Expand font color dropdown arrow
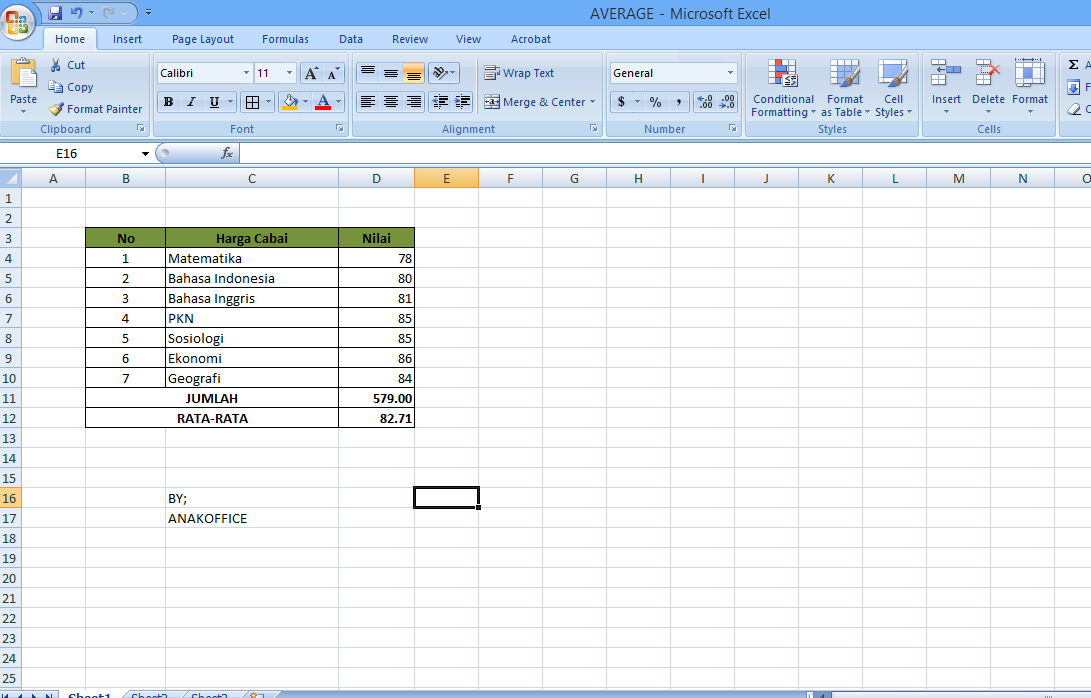Screen dimensions: 1091x698 [x=338, y=102]
